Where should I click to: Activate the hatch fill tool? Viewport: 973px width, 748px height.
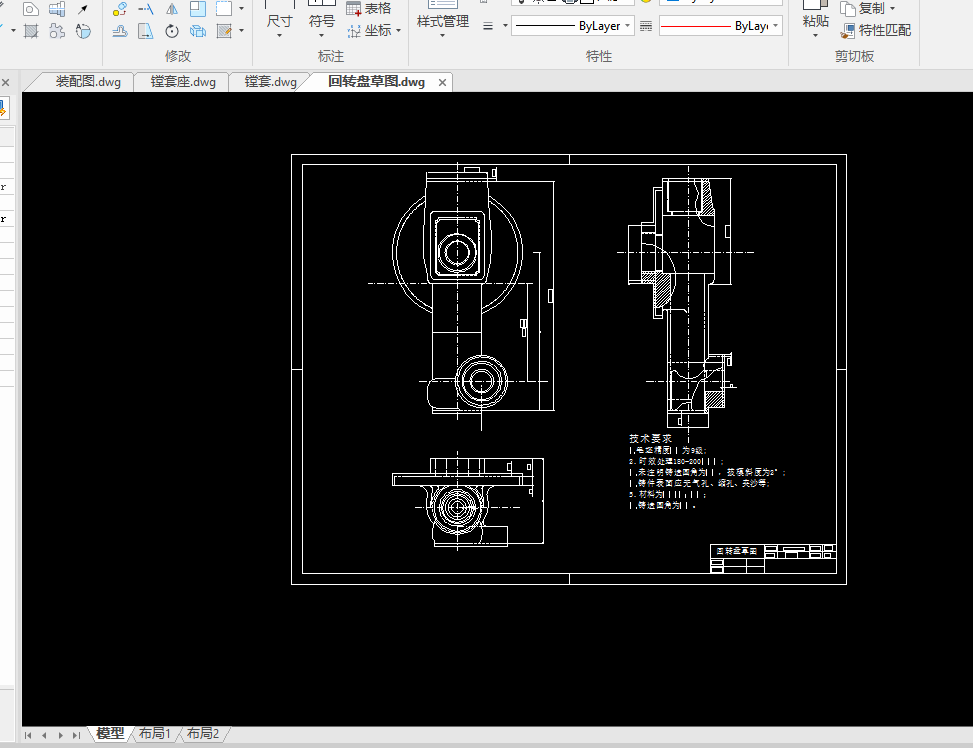[x=30, y=30]
